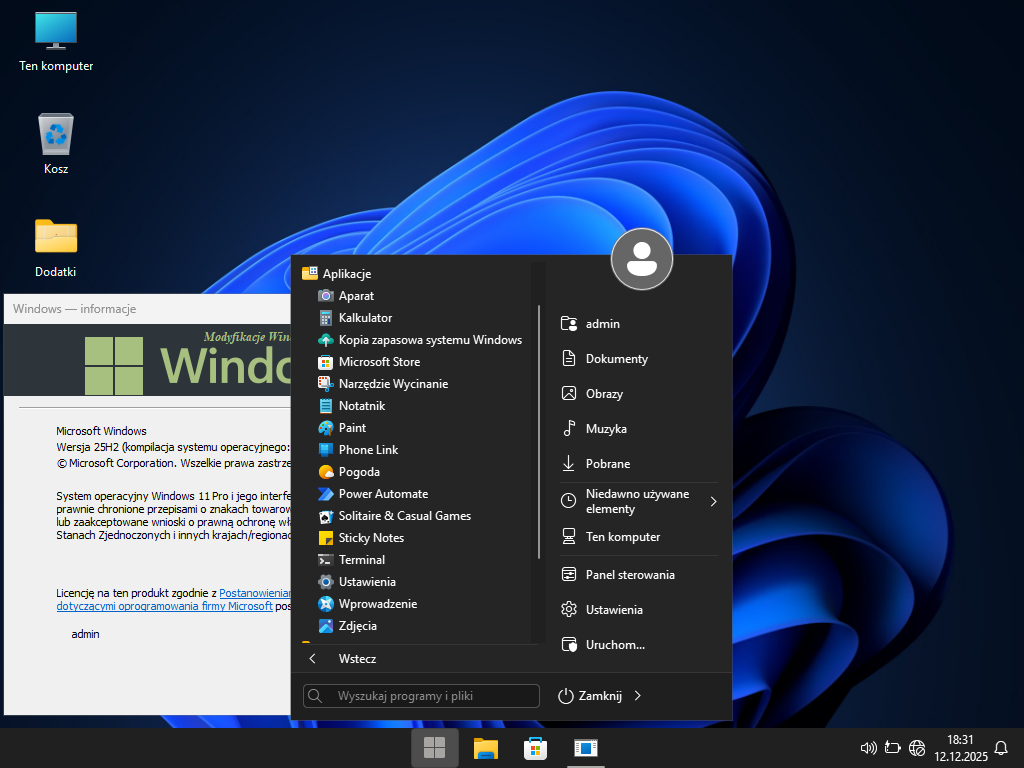Open Sticky Notes app
This screenshot has width=1024, height=768.
[371, 538]
